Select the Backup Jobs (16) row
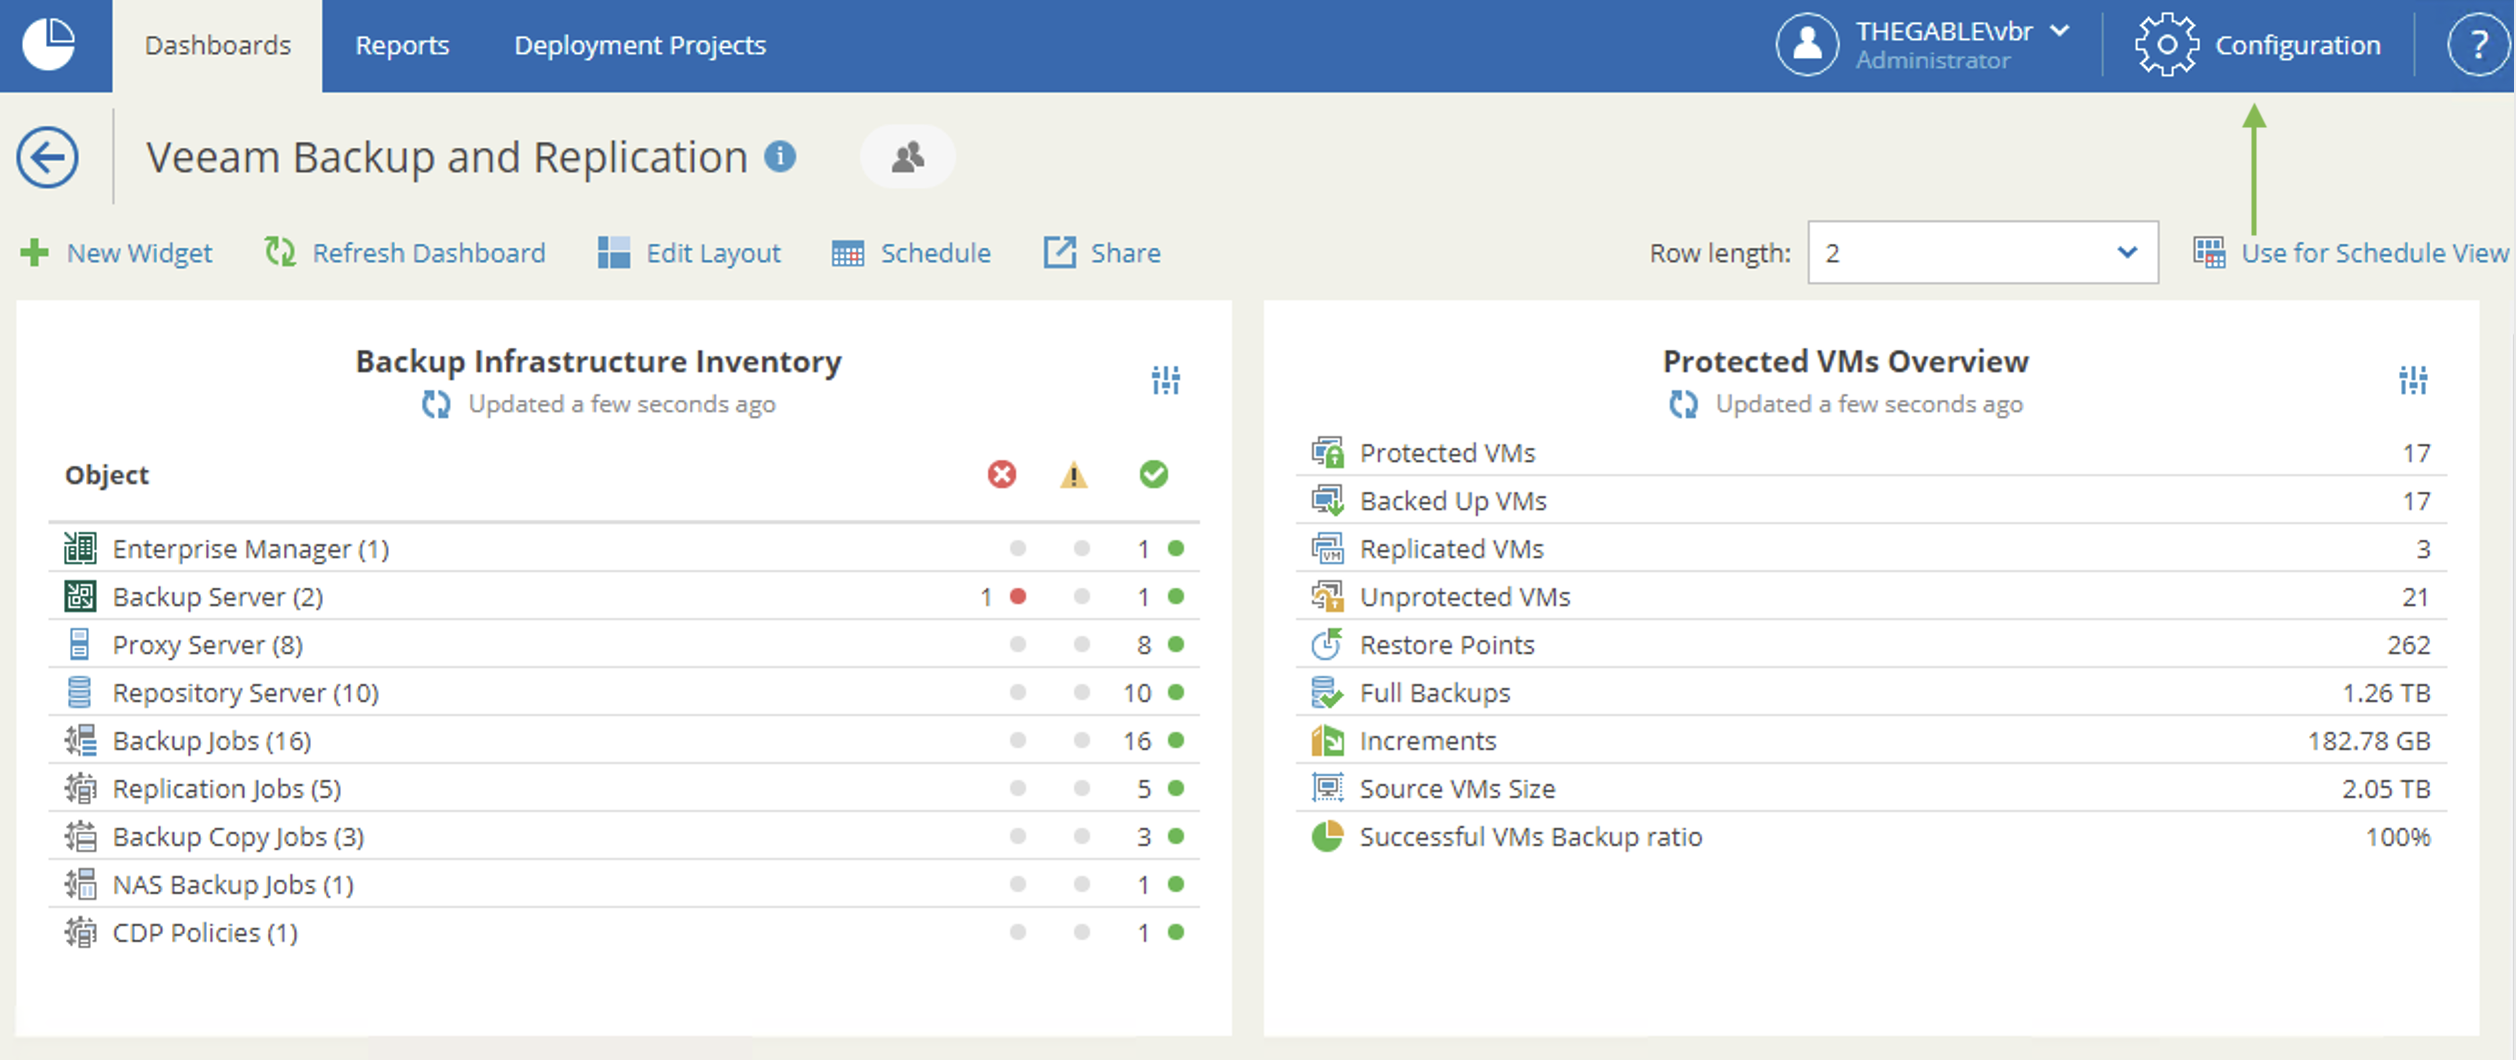Image resolution: width=2516 pixels, height=1060 pixels. point(624,740)
